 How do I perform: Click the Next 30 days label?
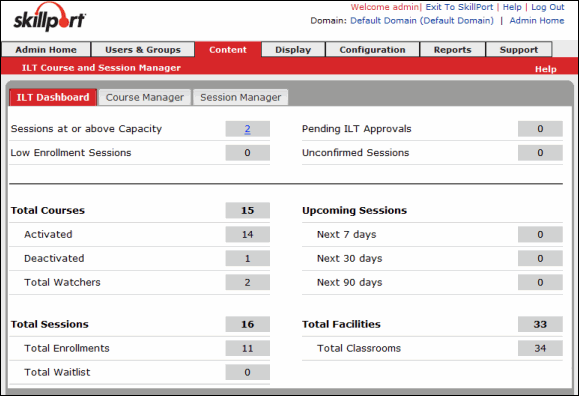pos(350,258)
